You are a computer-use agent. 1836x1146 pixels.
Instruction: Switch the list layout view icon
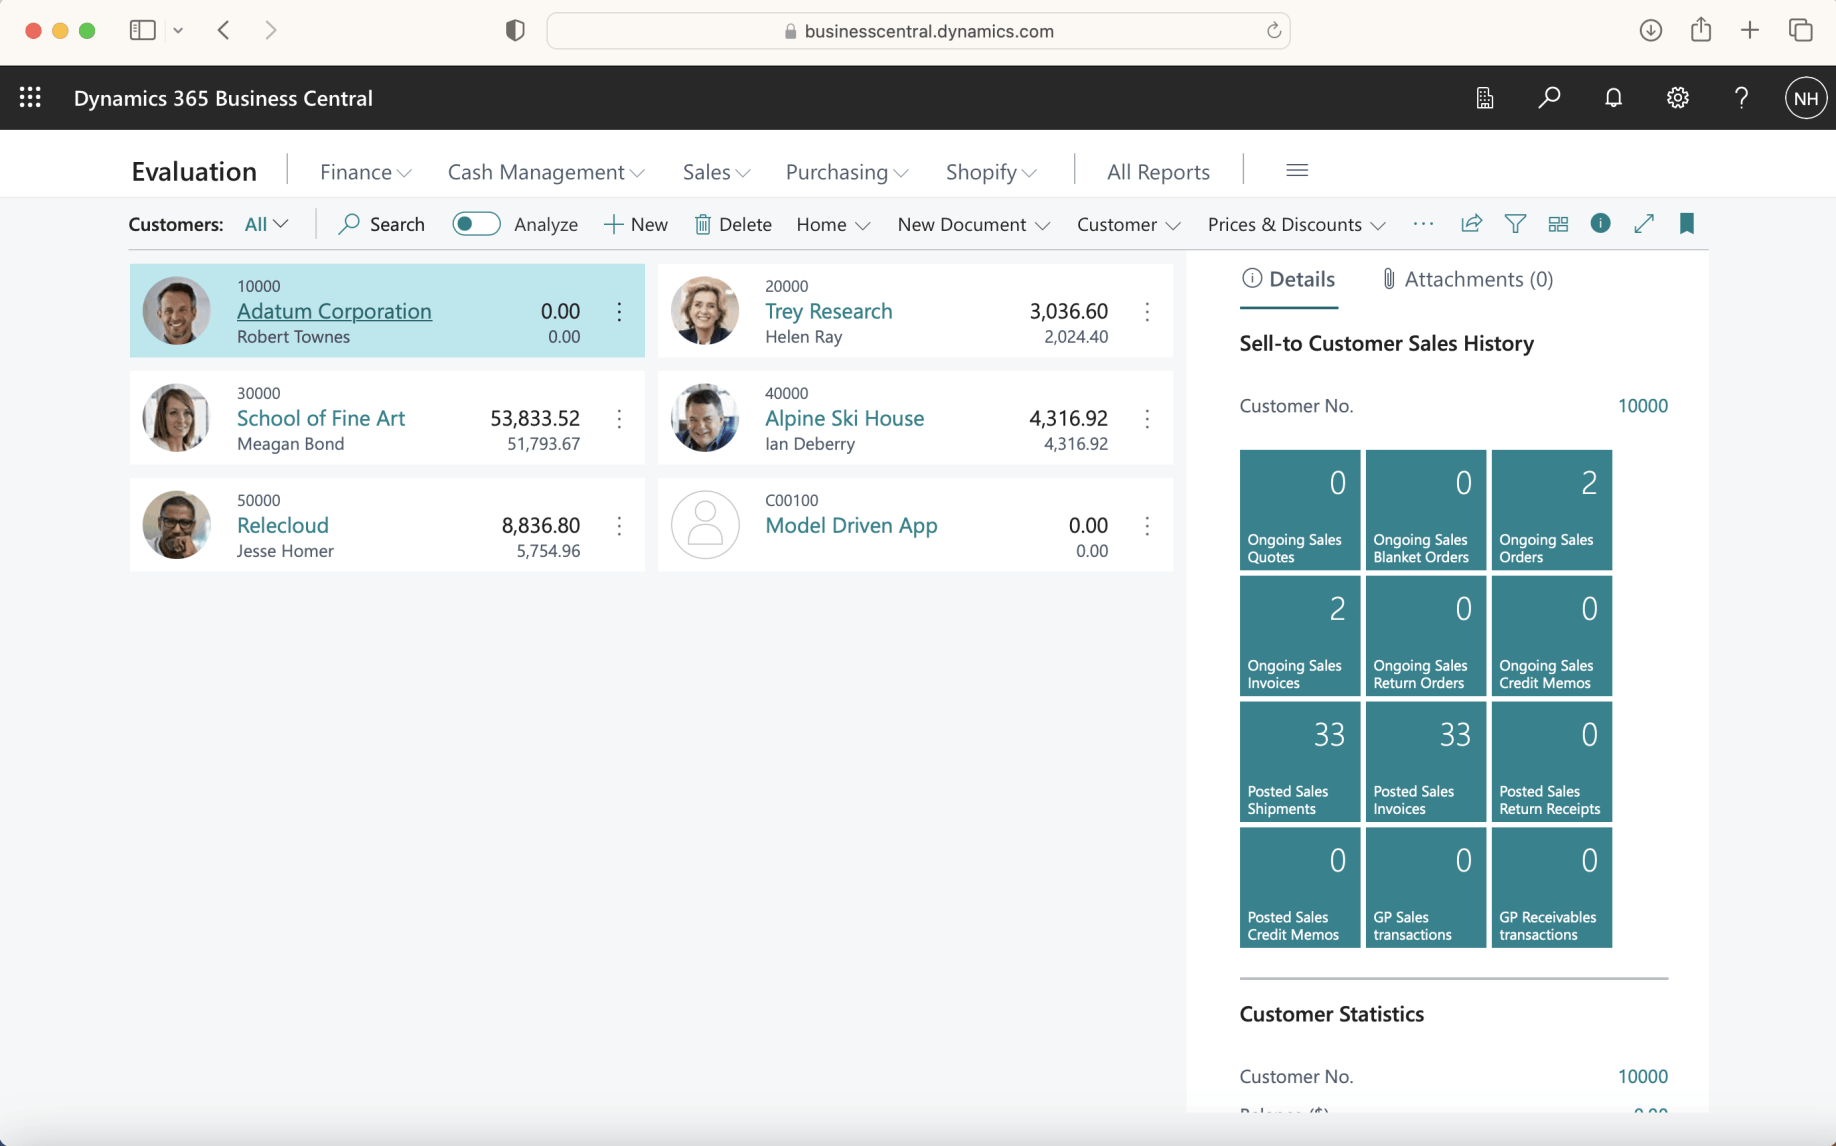(x=1558, y=224)
